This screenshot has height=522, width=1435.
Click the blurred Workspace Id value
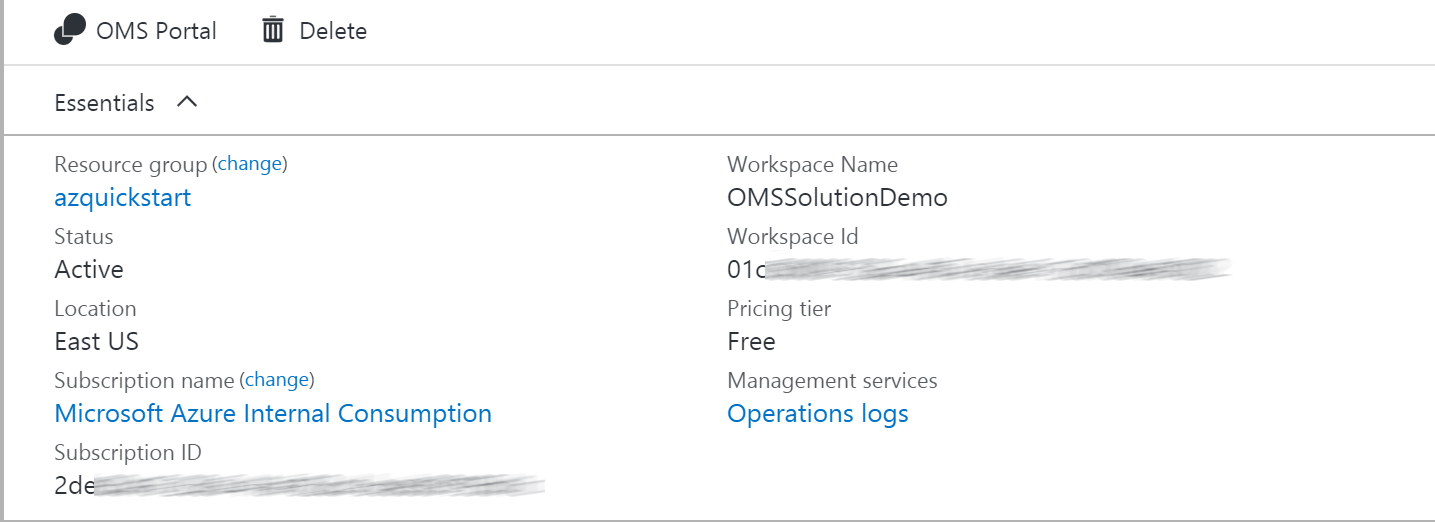pos(979,269)
